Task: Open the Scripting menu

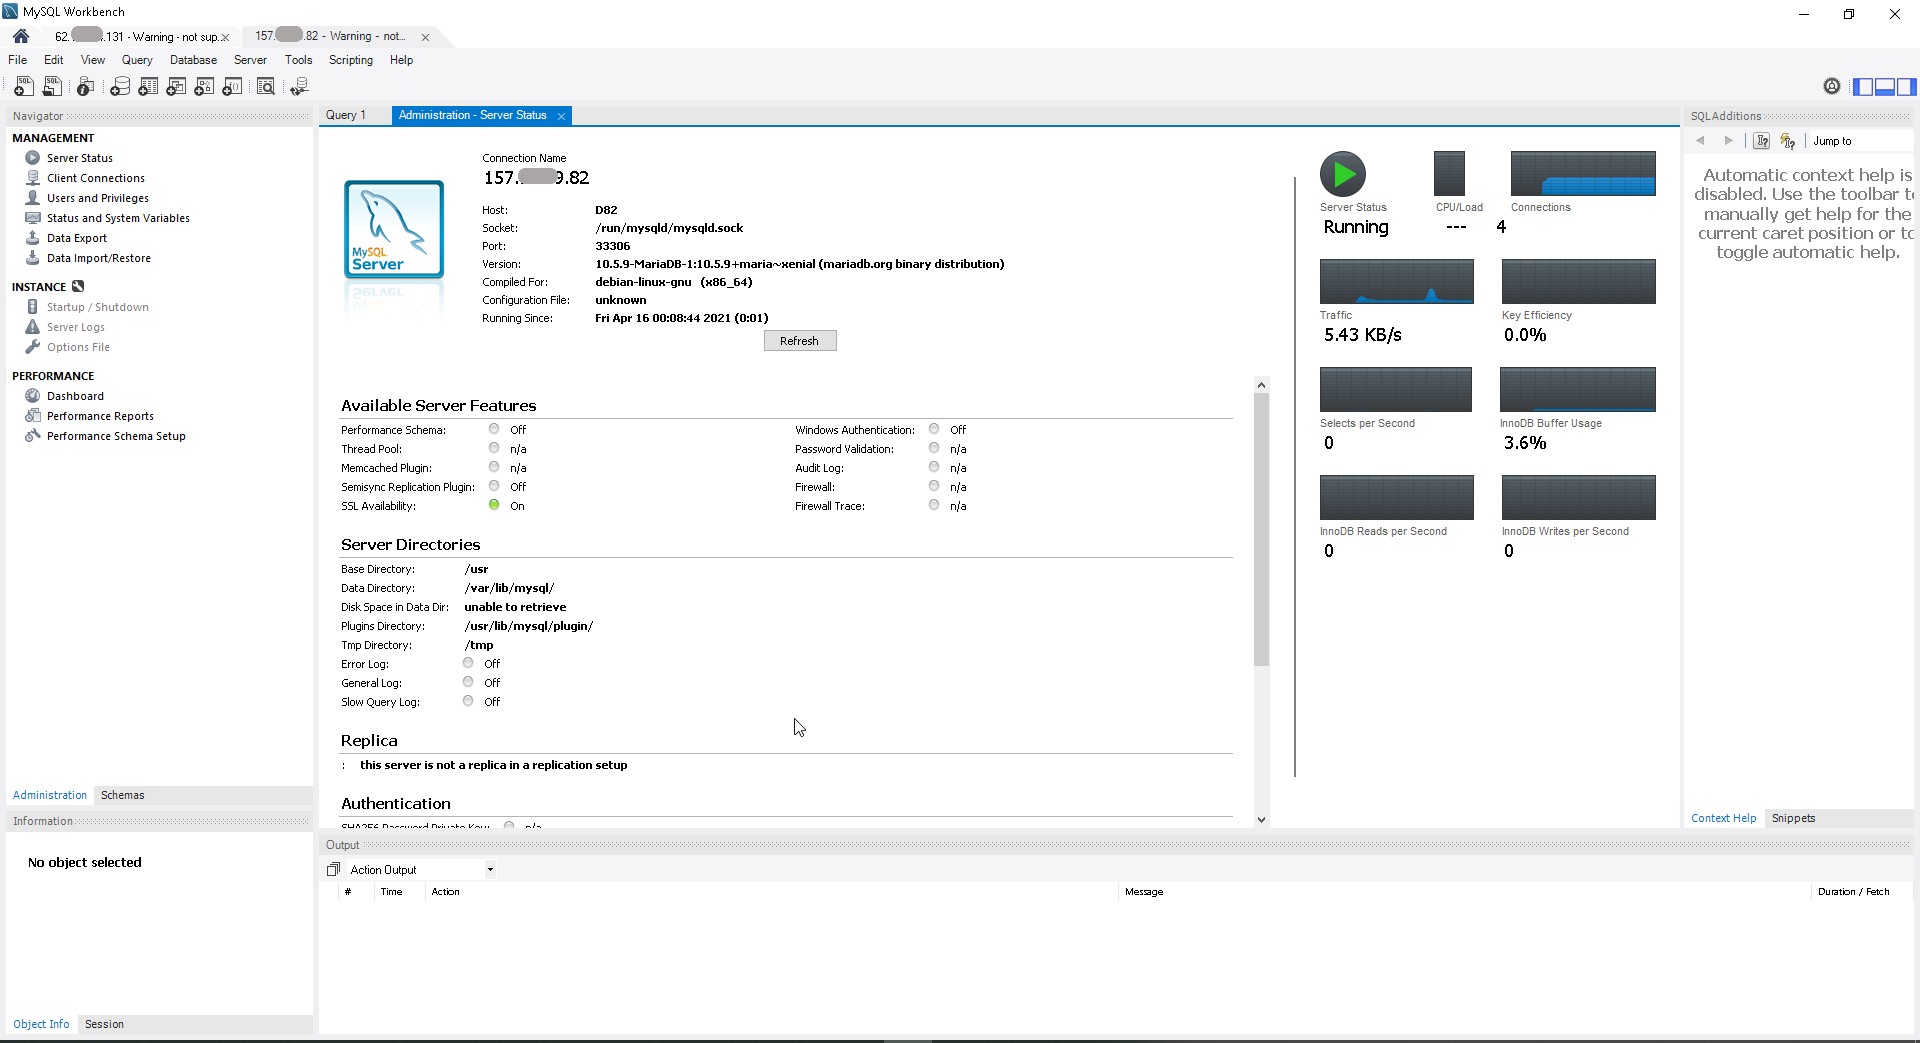Action: (x=351, y=60)
